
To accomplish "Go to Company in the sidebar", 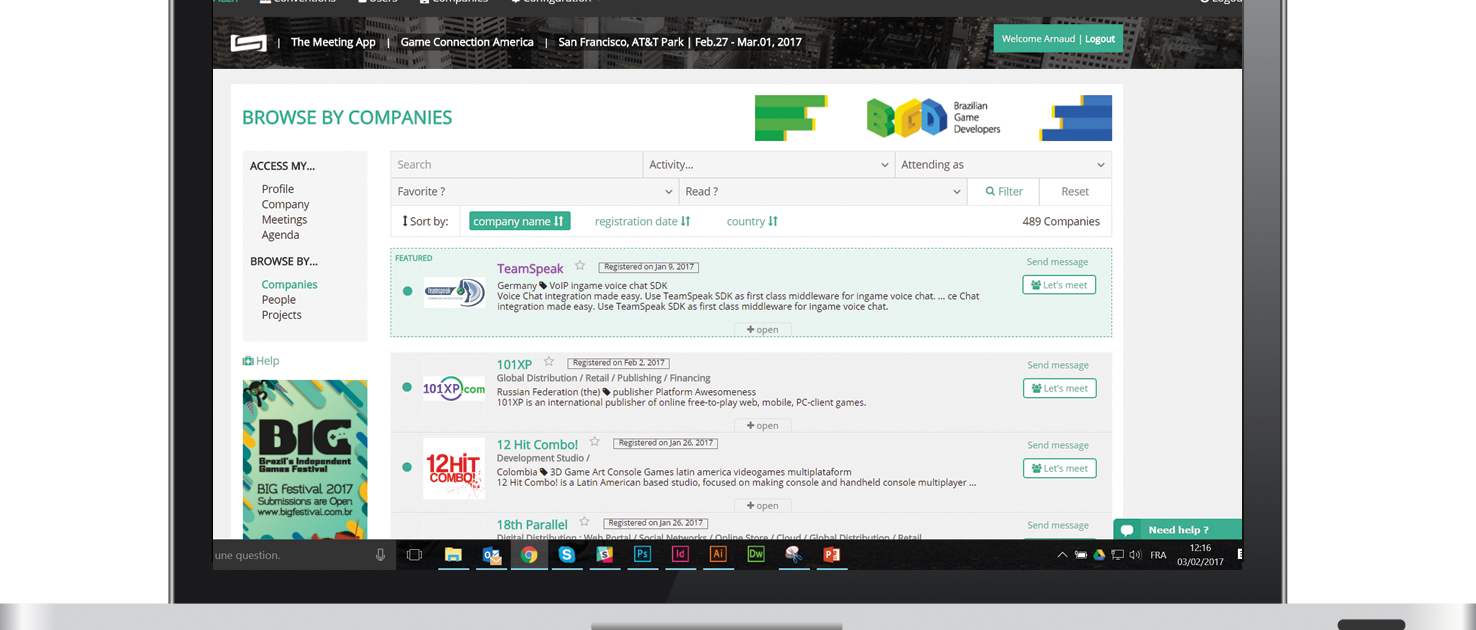I will click(x=286, y=204).
